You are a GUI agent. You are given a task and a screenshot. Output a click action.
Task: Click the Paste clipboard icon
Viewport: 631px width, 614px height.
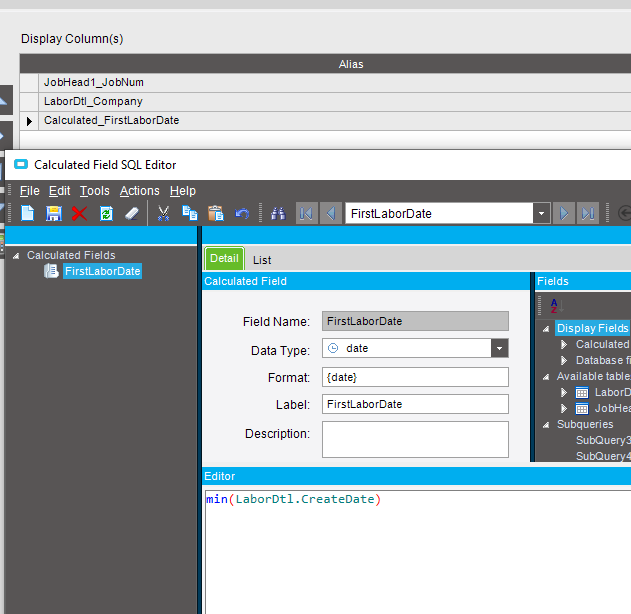coord(216,213)
